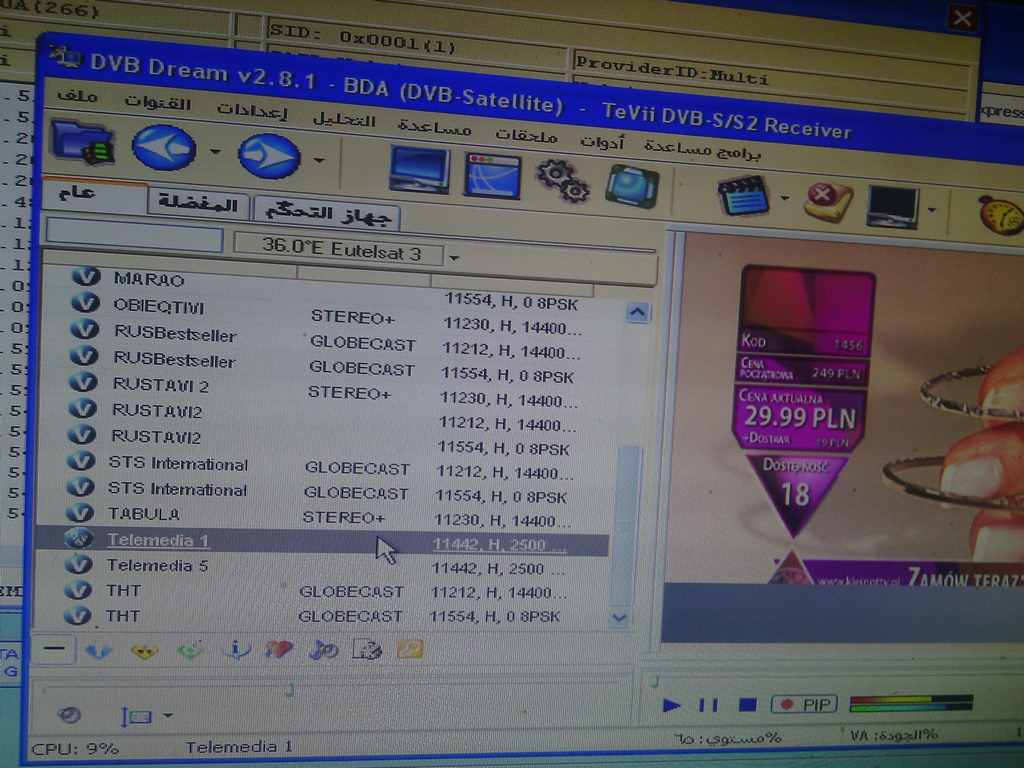Click the camera snapshot icon

[632, 186]
